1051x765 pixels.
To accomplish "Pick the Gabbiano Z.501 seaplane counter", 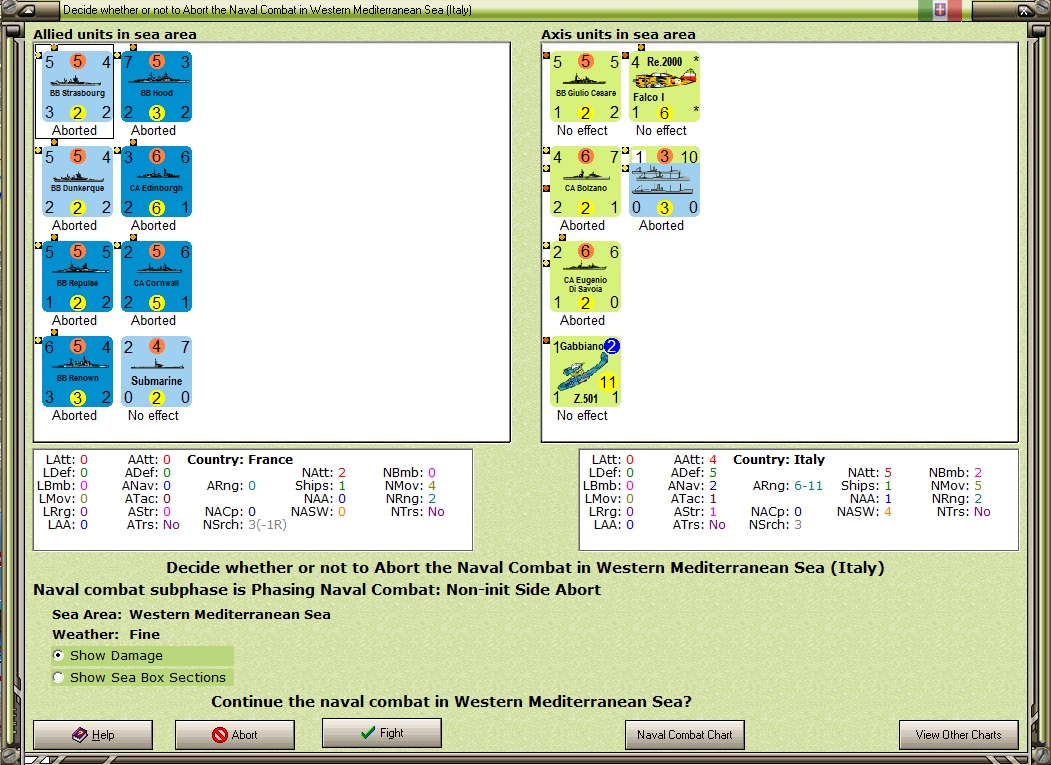I will (586, 372).
